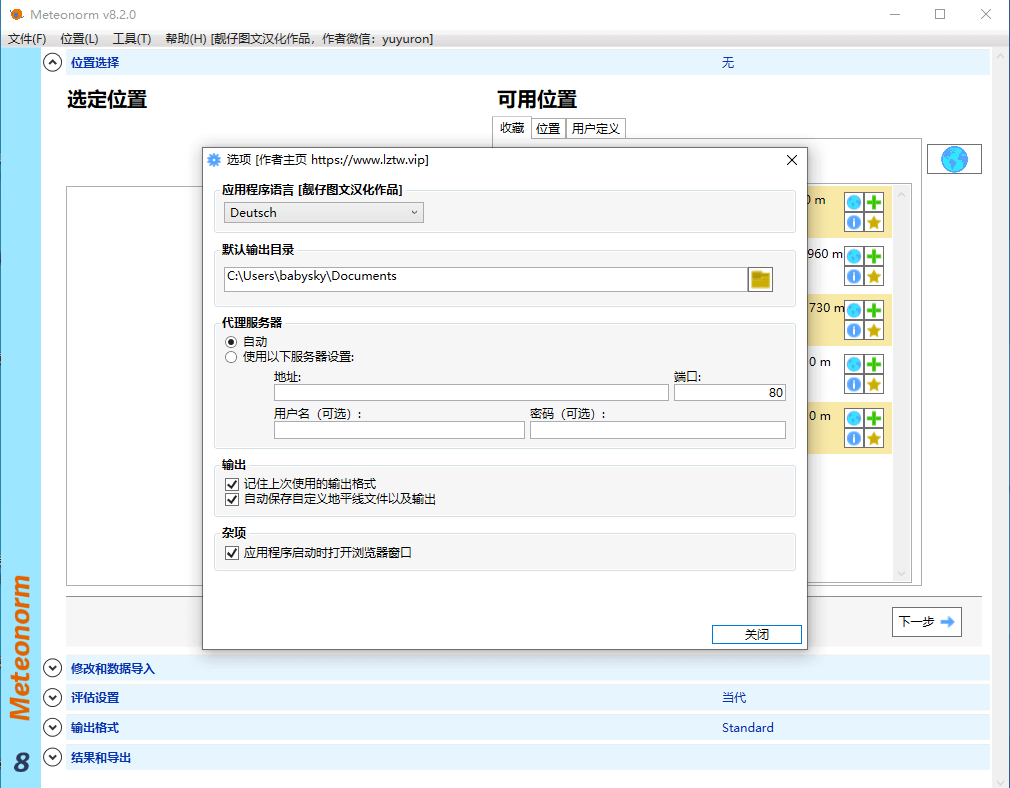Open the Deutsch language dropdown

coord(323,213)
